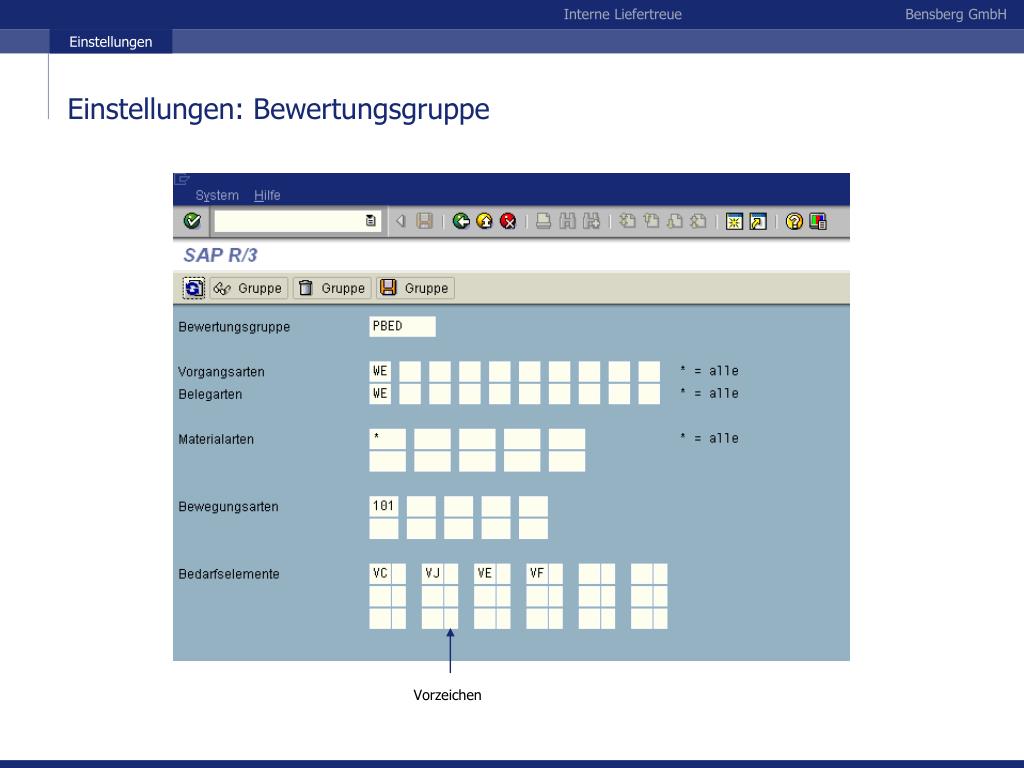Open the System menu
The width and height of the screenshot is (1024, 768).
click(217, 195)
